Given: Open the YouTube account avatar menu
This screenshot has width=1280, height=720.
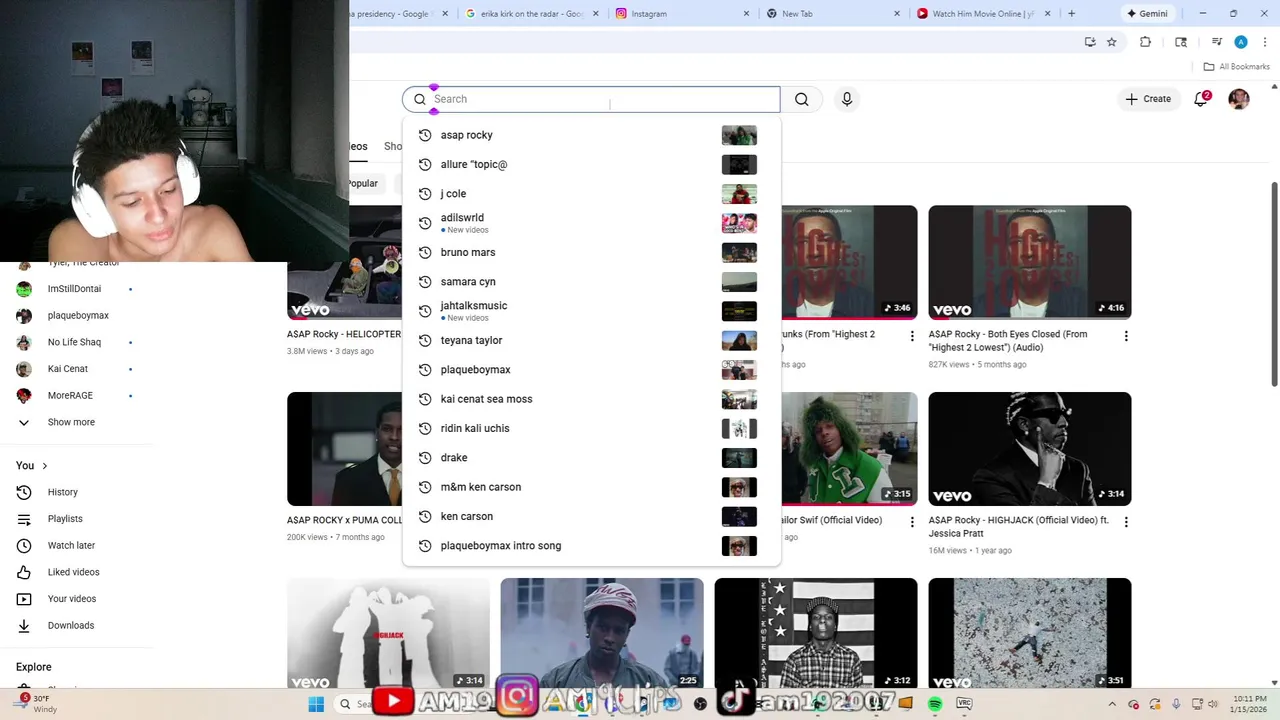Looking at the screenshot, I should 1239,99.
